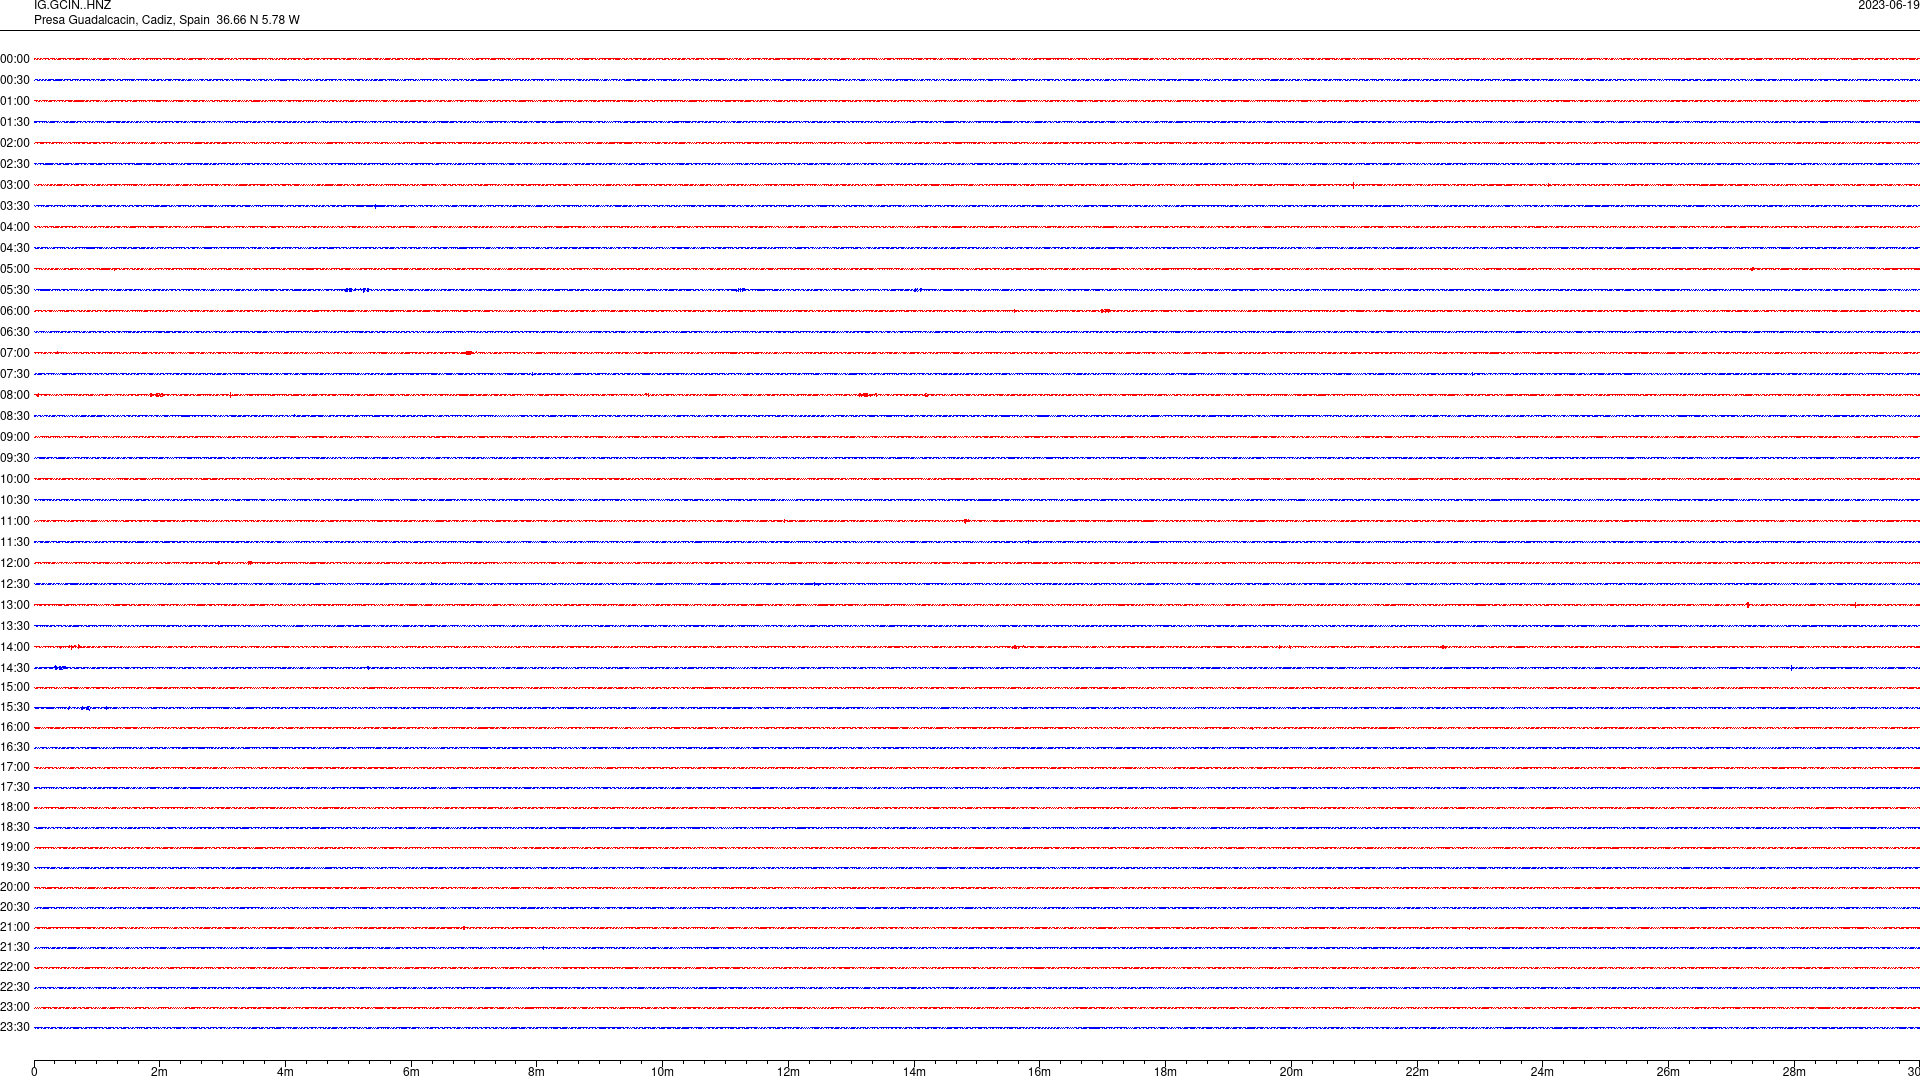Select the 13:30 time row label
This screenshot has height=1080, width=1920.
(x=15, y=626)
